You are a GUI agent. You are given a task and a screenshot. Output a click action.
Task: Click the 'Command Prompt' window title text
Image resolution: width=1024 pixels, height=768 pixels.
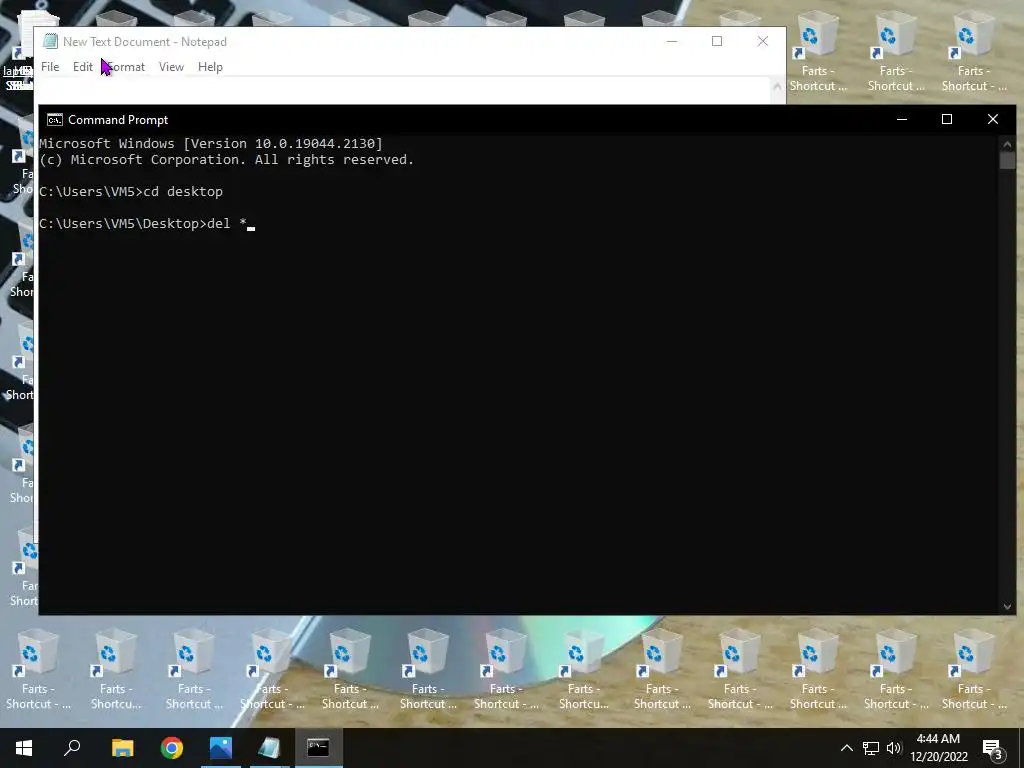[118, 120]
